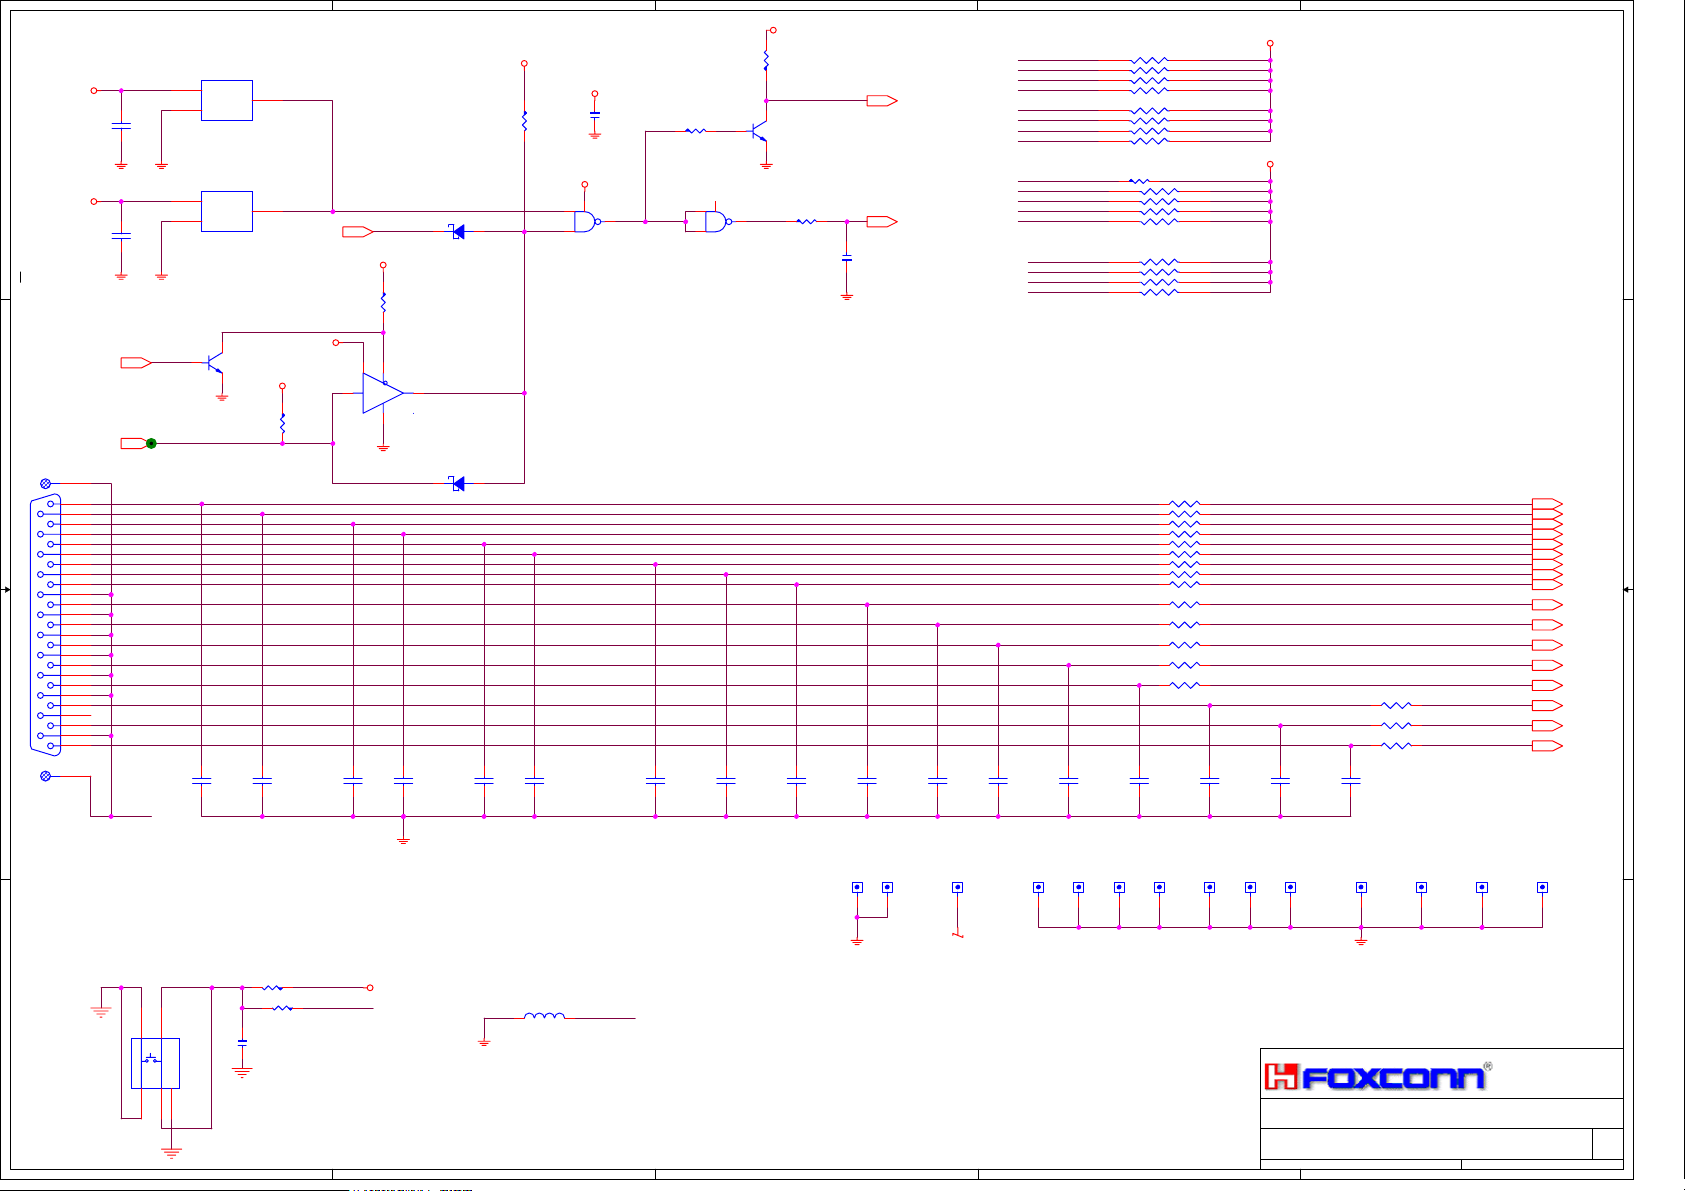Select the upper blue rectangular IC block
This screenshot has width=1685, height=1191.
[x=227, y=100]
